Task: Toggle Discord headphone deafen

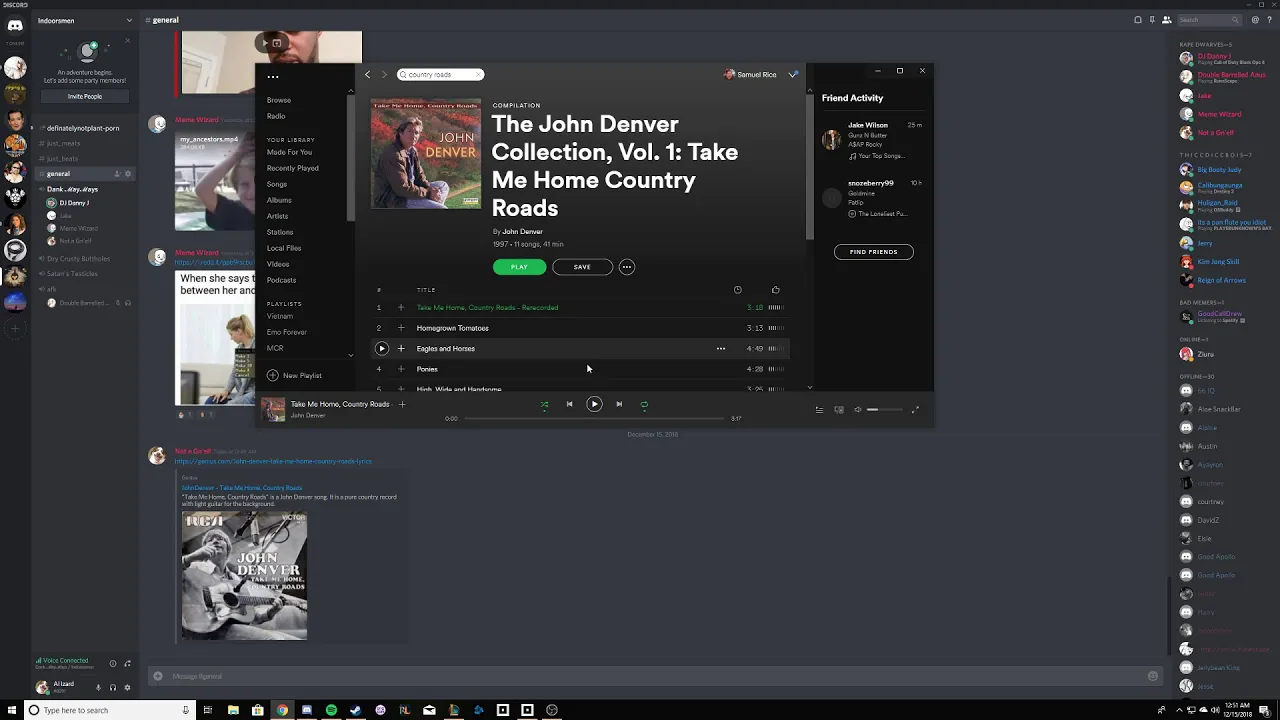Action: coord(113,687)
